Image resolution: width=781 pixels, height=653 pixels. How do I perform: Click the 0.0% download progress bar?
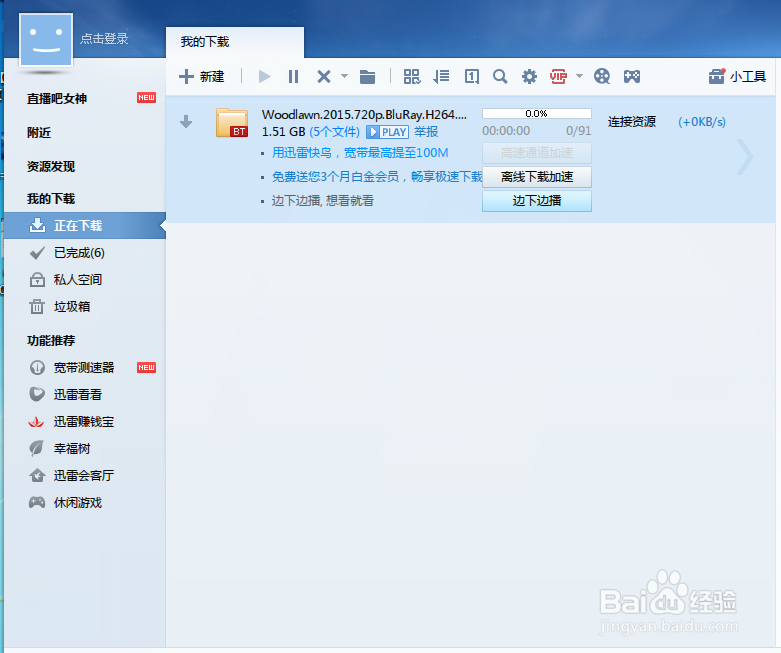click(x=537, y=114)
